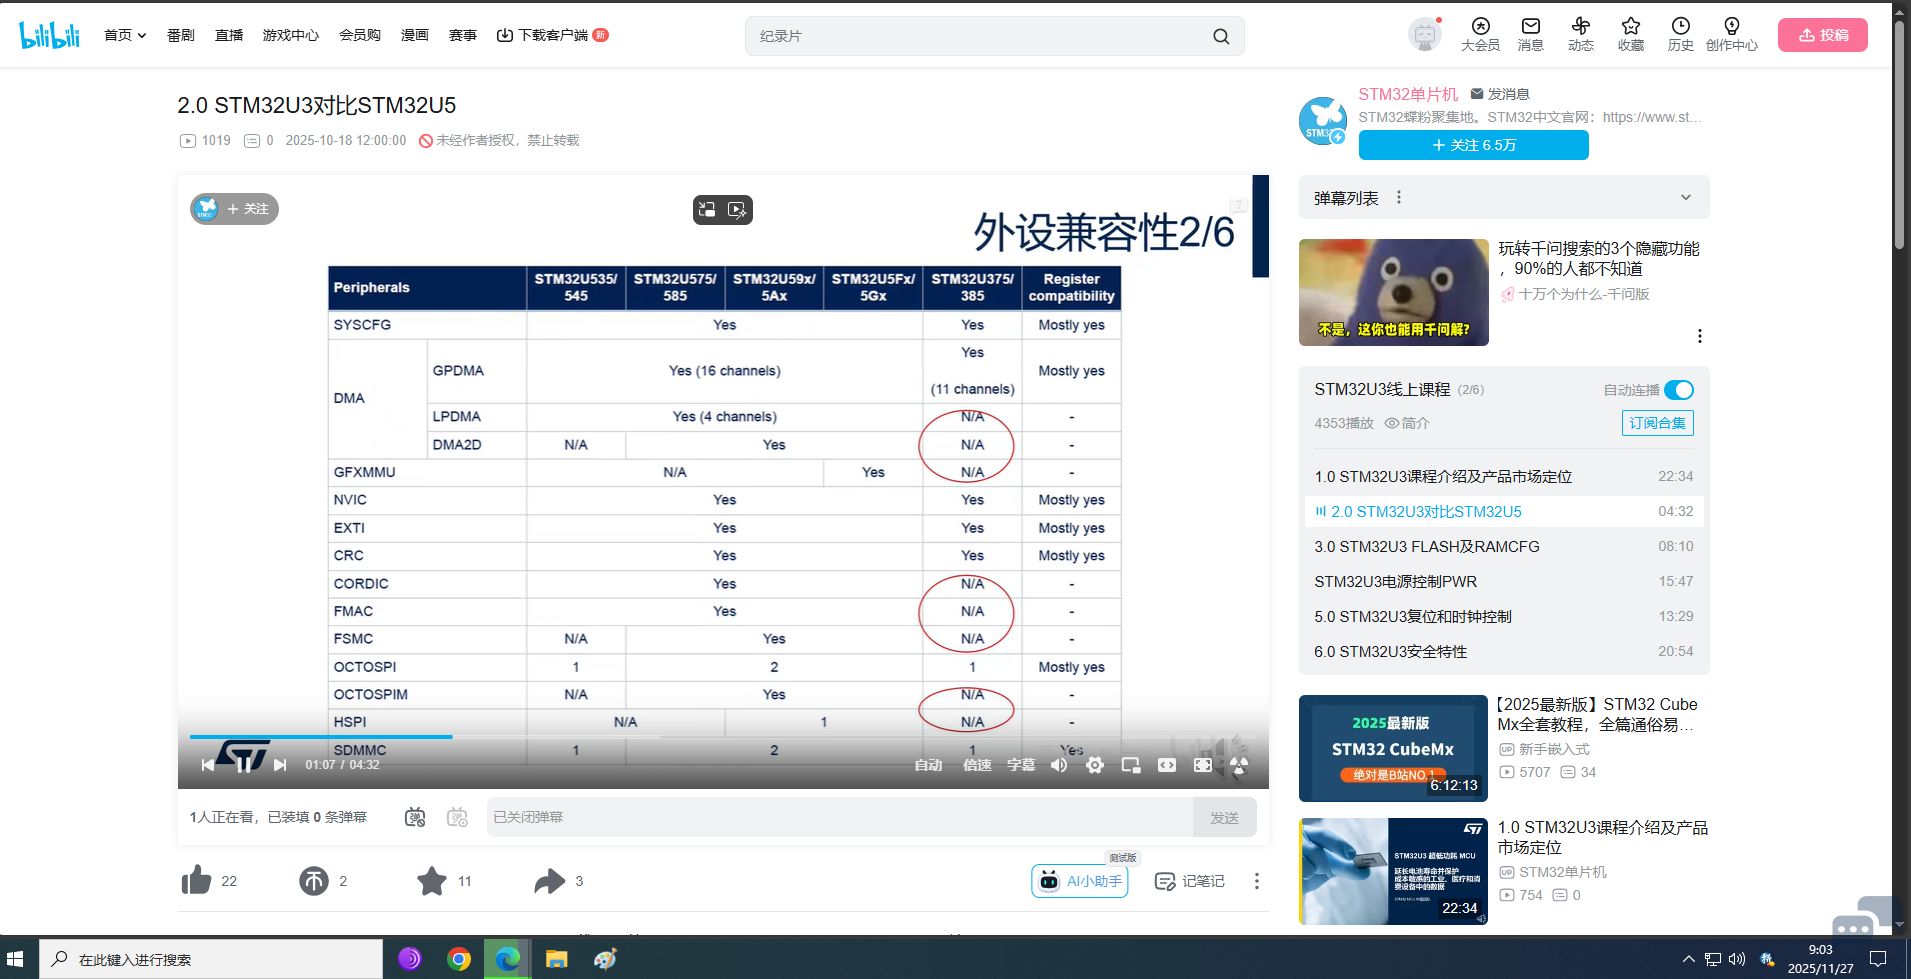Open the 漫画 nav item
The height and width of the screenshot is (979, 1911).
pyautogui.click(x=415, y=35)
